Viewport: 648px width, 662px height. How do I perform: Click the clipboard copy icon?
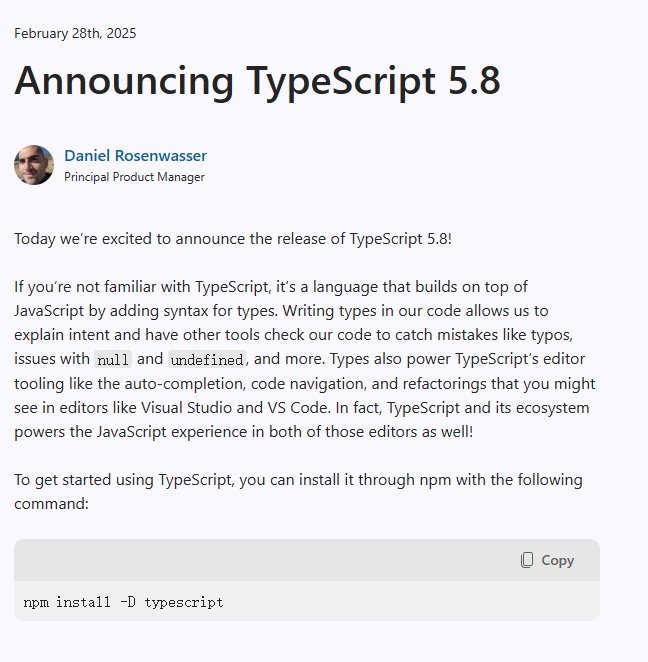coord(527,560)
